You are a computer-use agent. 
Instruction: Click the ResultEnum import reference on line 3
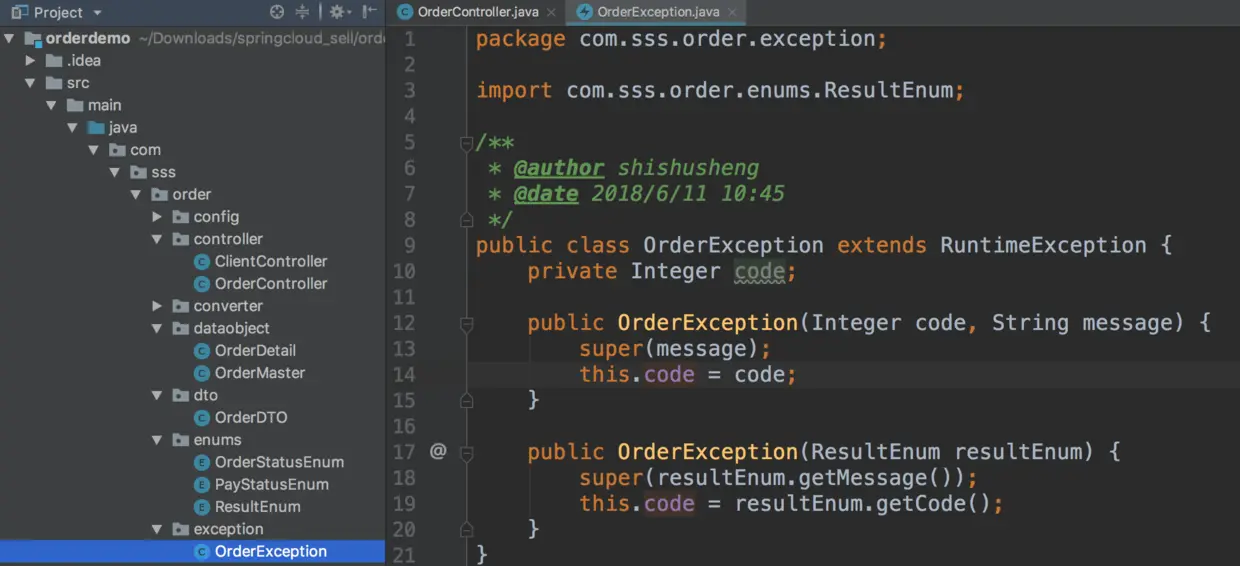point(889,90)
